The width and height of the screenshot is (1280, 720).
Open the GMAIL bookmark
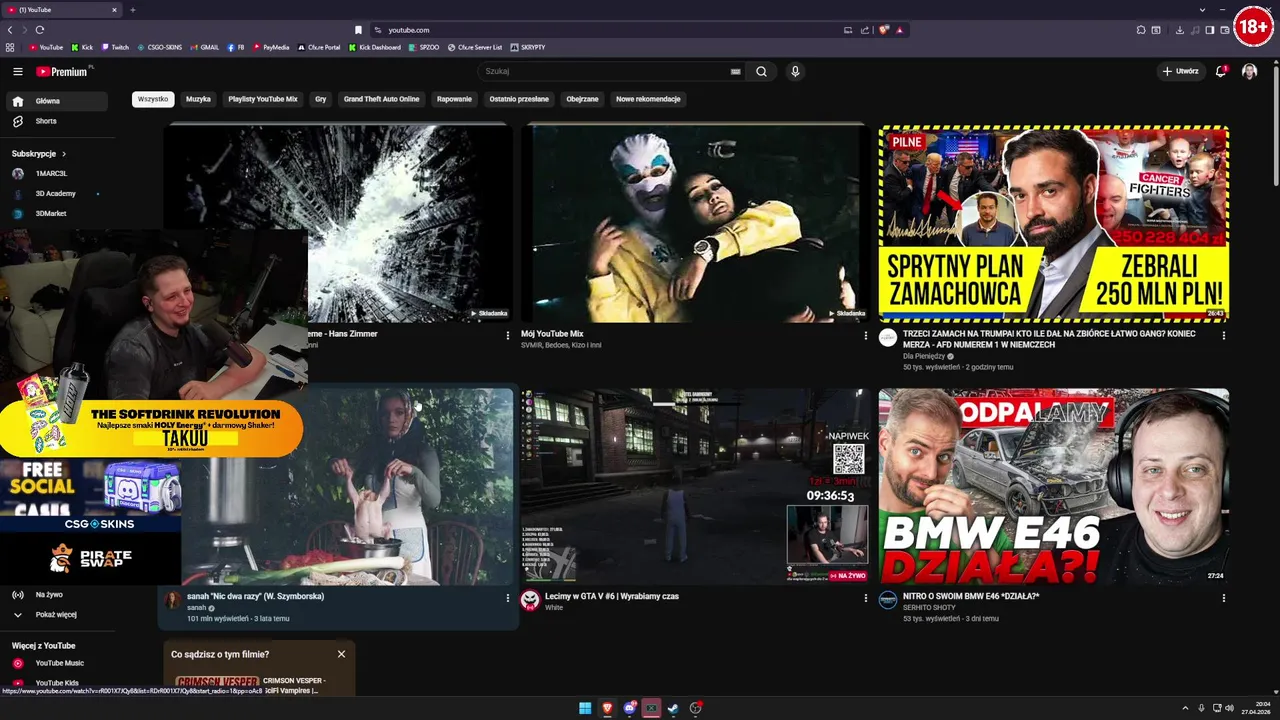point(205,47)
